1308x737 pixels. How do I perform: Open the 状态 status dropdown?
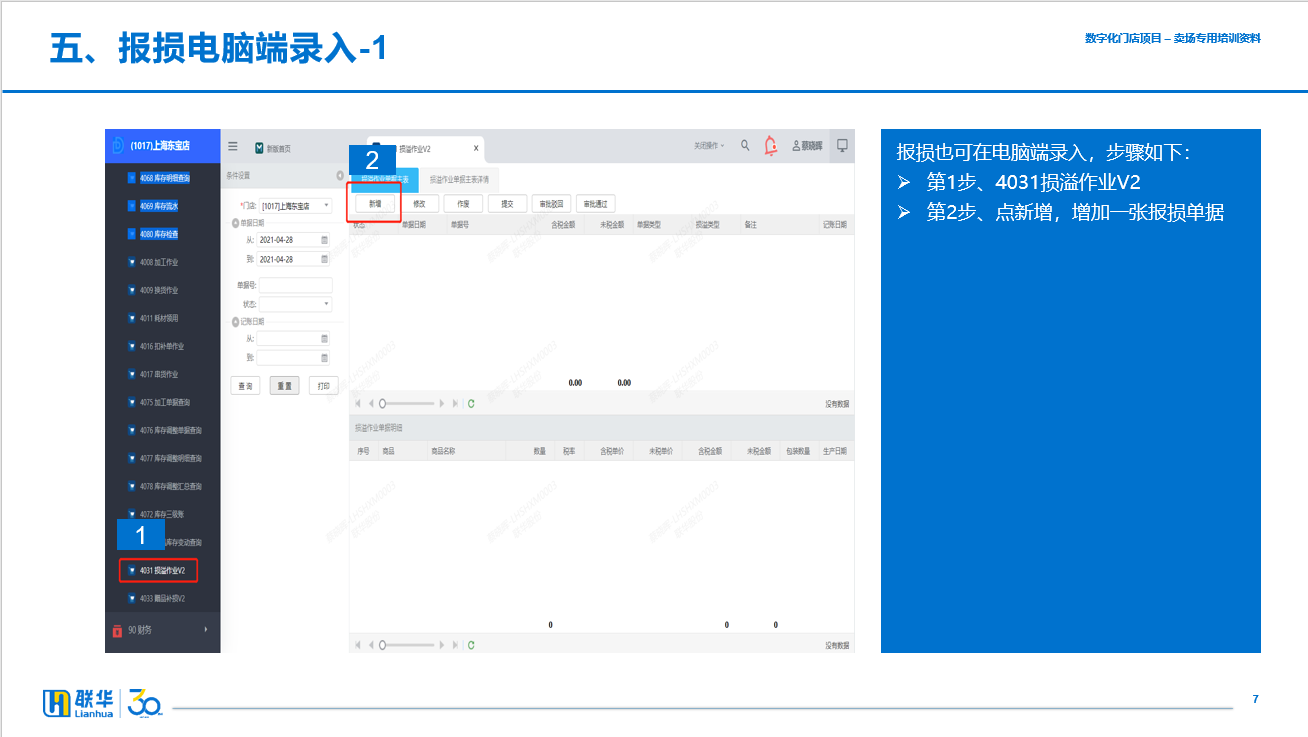pos(296,303)
